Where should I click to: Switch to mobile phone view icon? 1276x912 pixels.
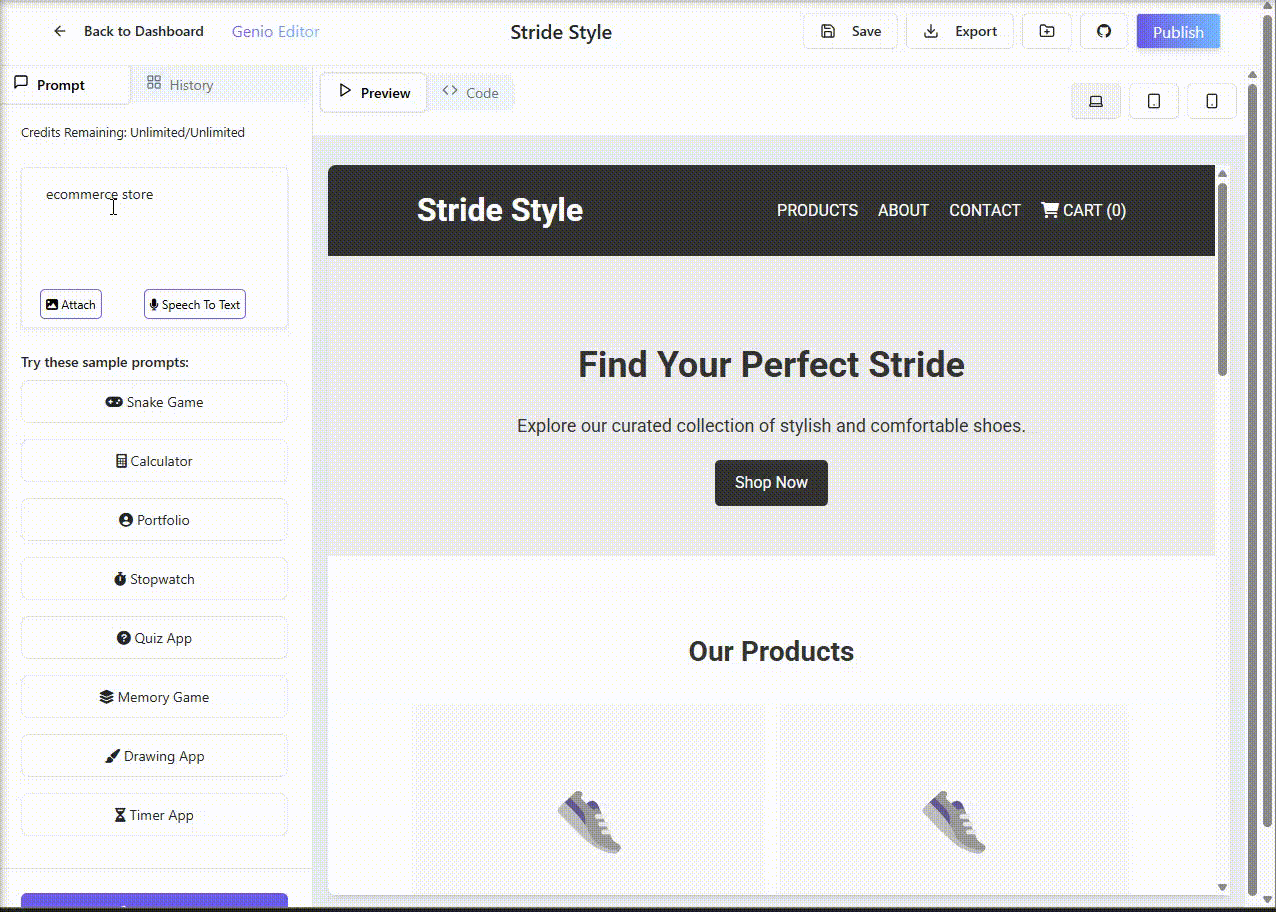[x=1212, y=101]
